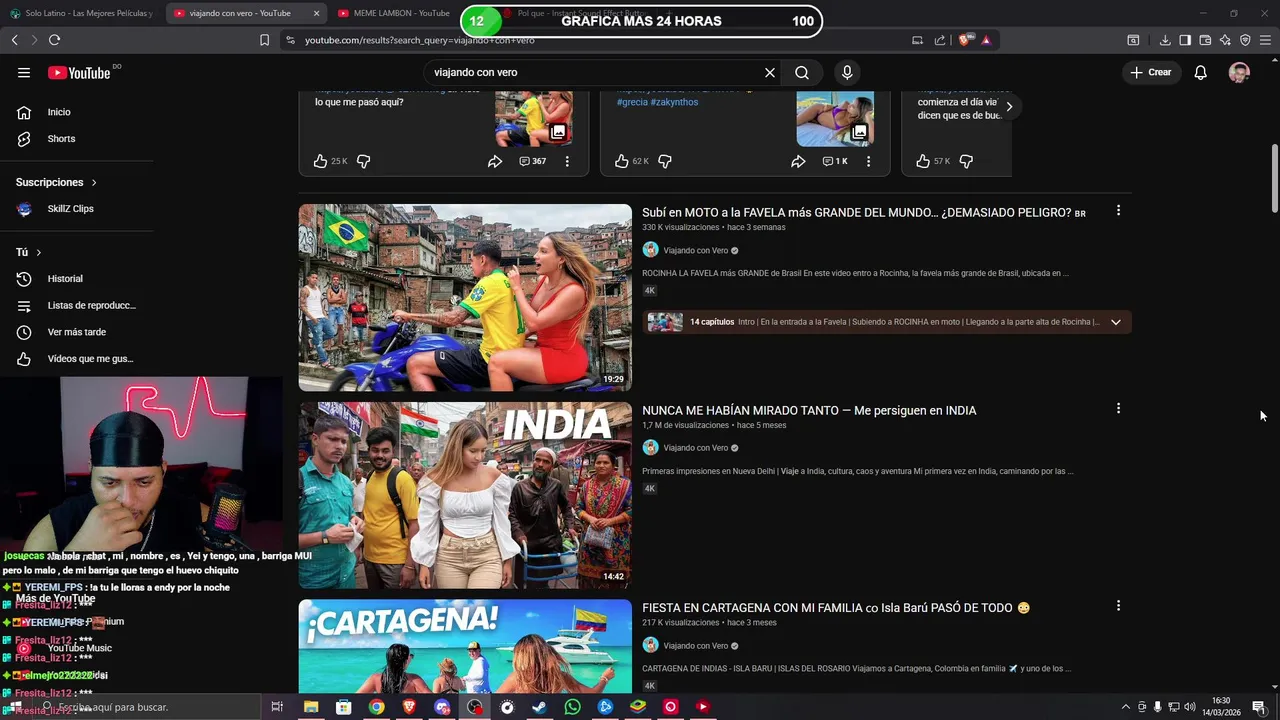Click the browser address bar URL
Viewport: 1280px width, 720px height.
pos(420,40)
